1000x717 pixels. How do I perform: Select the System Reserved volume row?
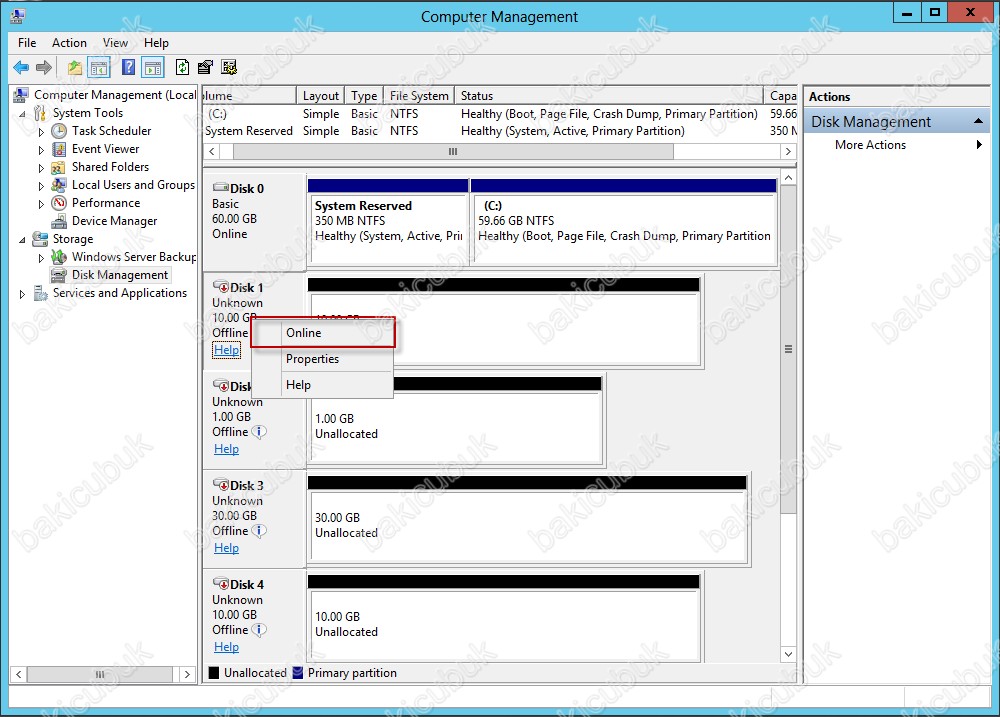click(500, 131)
